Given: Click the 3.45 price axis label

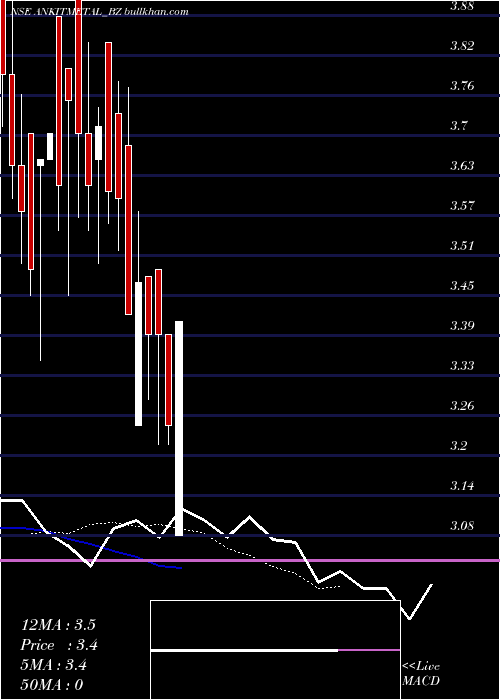Looking at the screenshot, I should (464, 286).
